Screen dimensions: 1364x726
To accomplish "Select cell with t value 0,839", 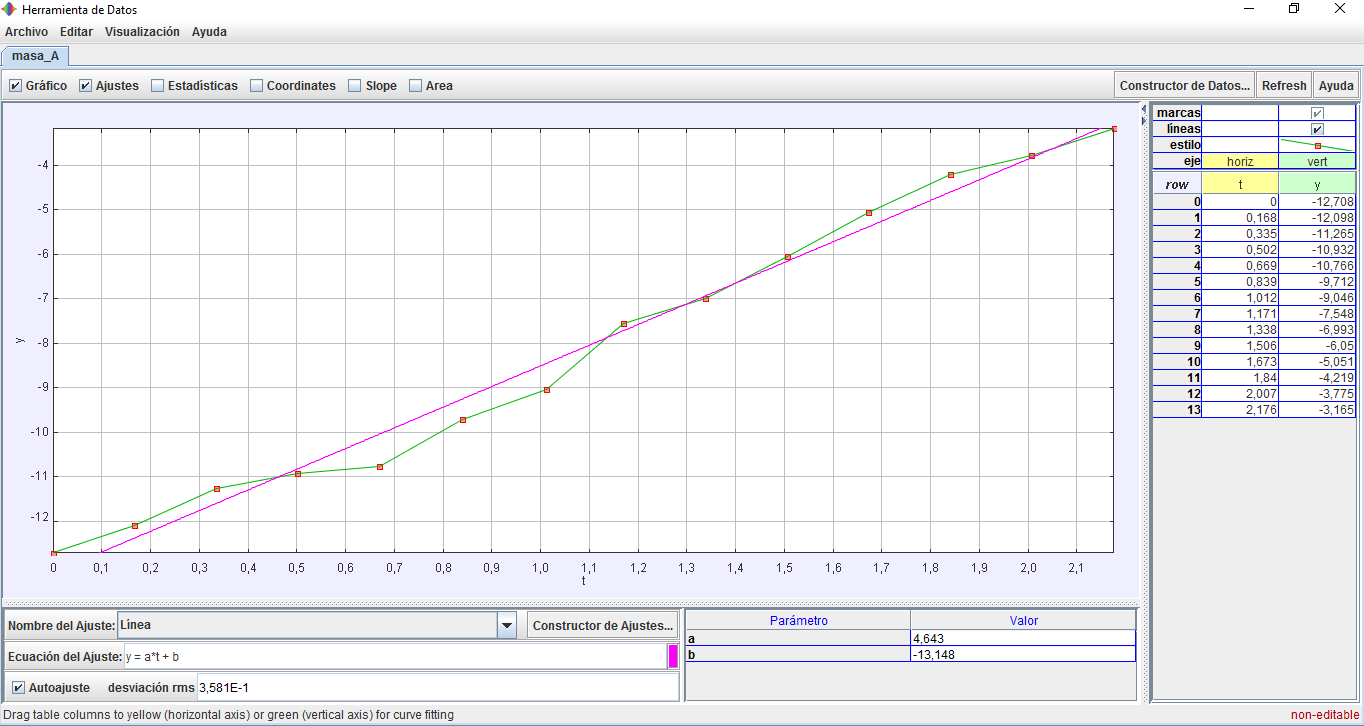I will (1240, 282).
